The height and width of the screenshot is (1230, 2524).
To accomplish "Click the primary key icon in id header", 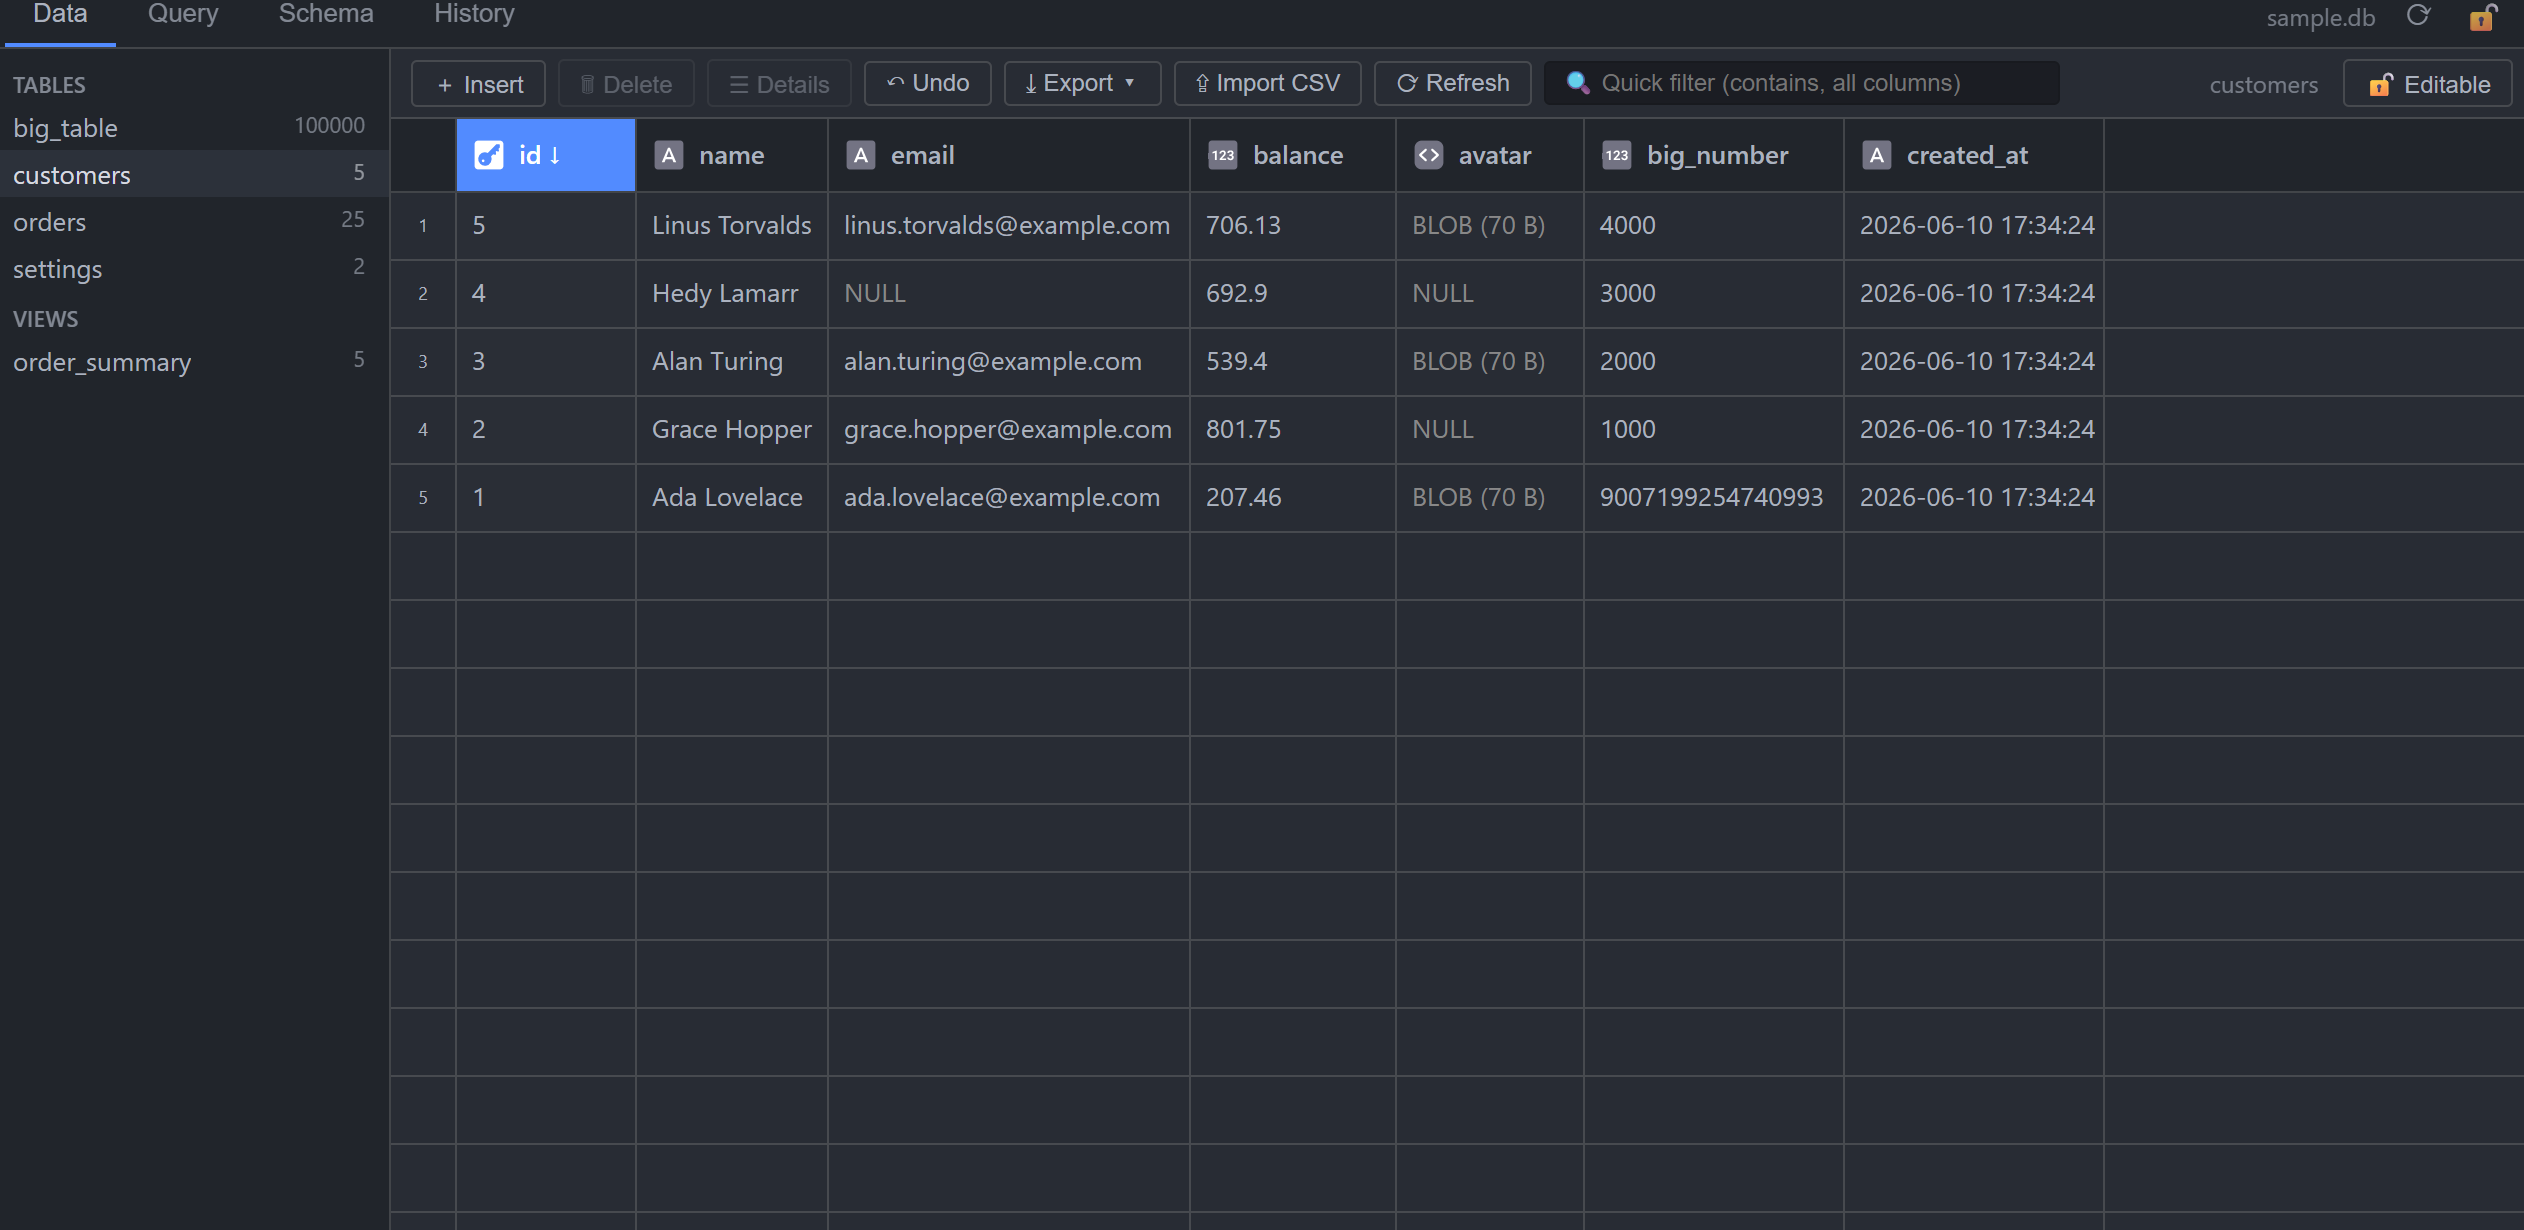I will tap(488, 155).
